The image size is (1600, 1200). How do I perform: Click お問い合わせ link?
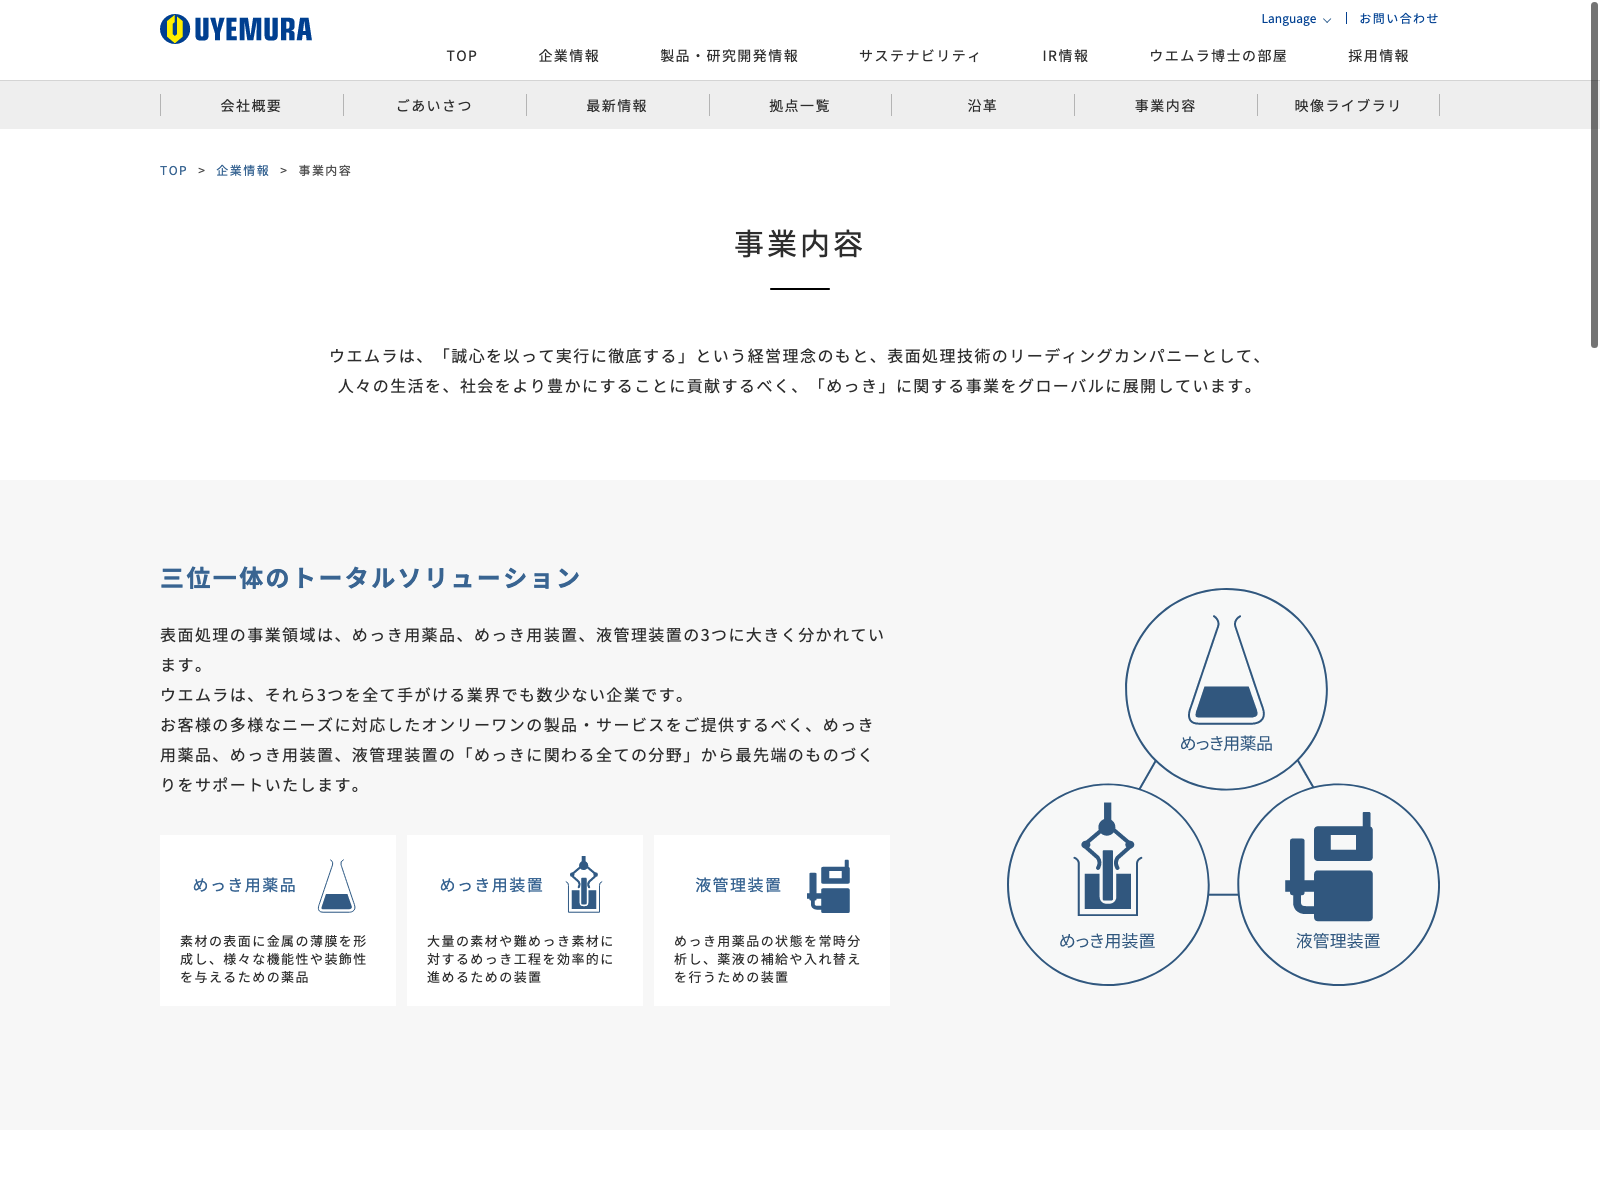1398,19
